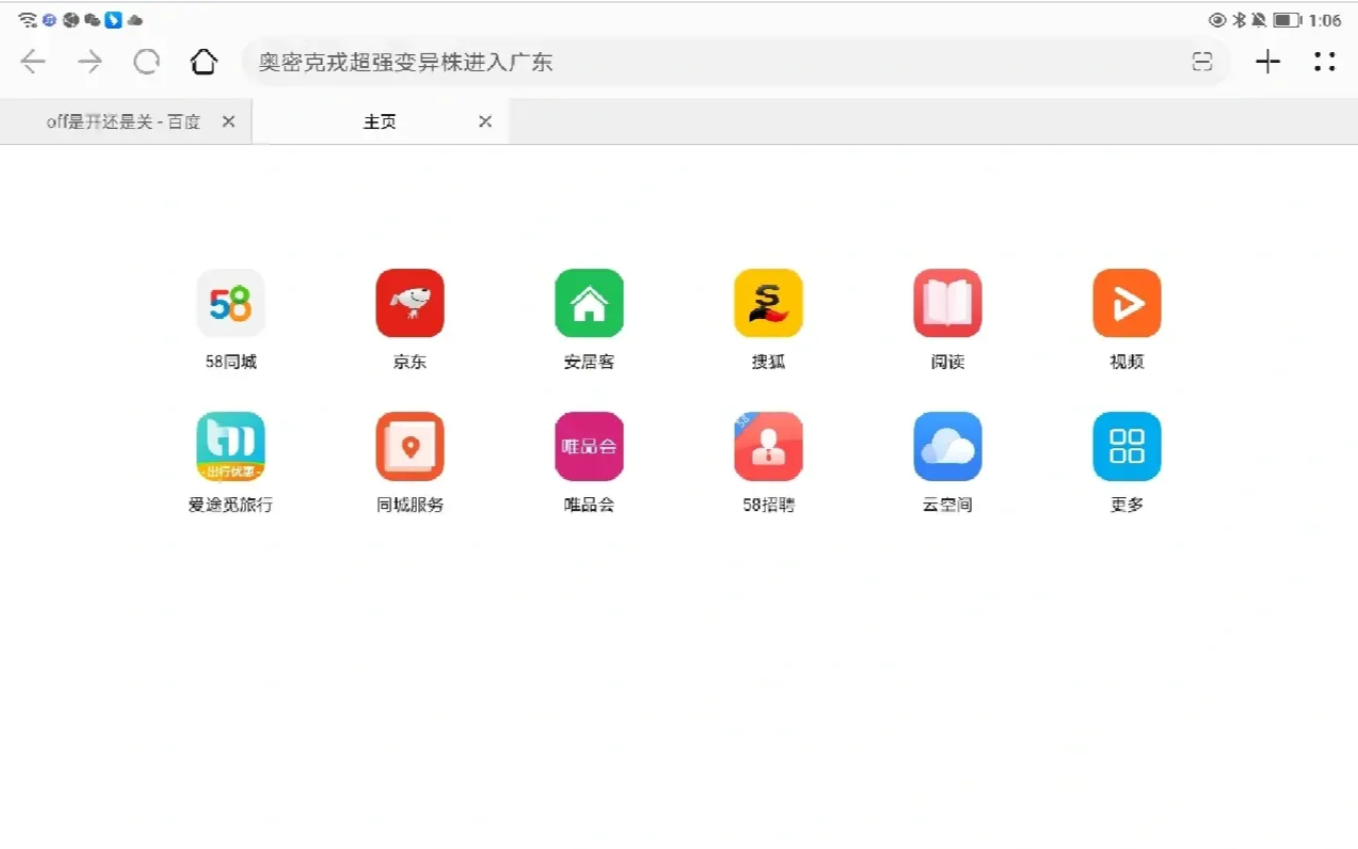Open the 视频 orange play icon

1127,303
